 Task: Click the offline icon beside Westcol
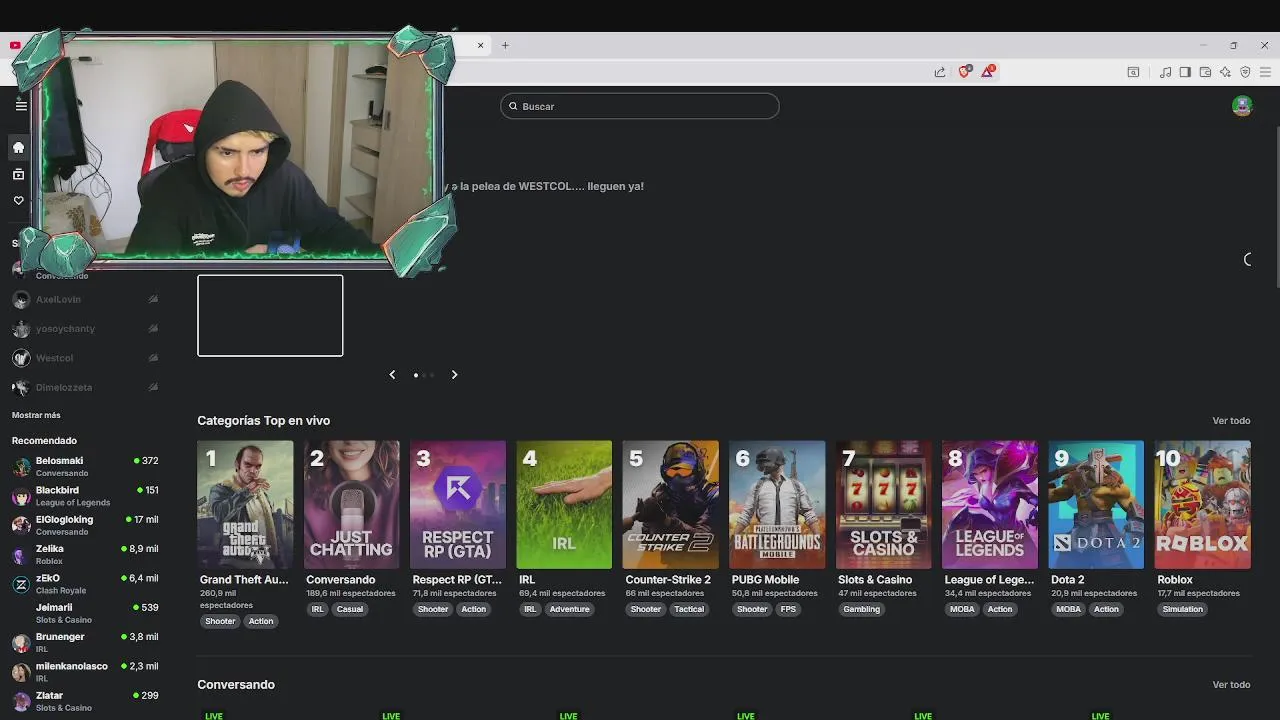(x=153, y=358)
